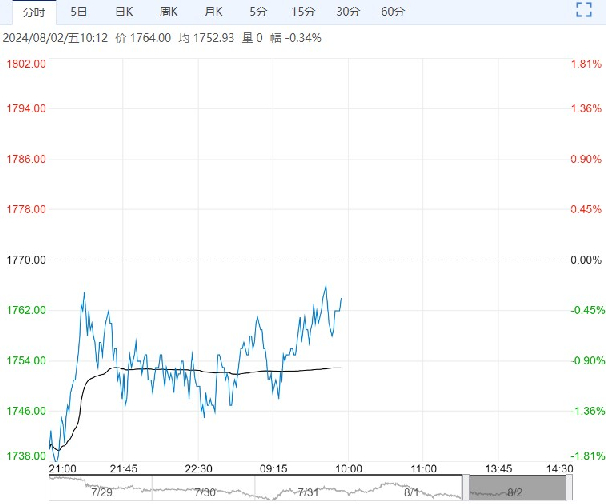
Task: Click the 7/31 date in bottom navigator
Action: [x=308, y=491]
